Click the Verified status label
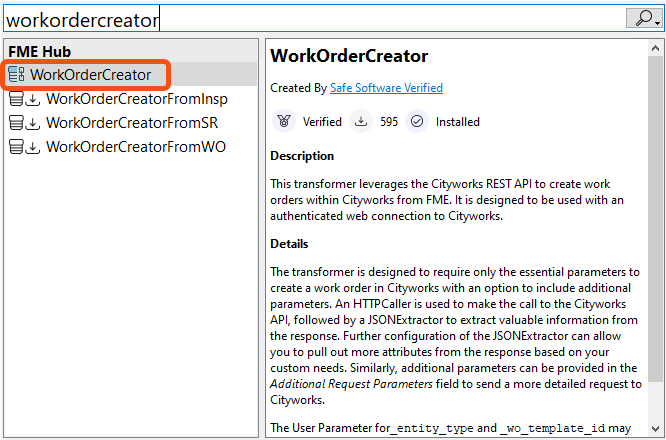Screen dimensions: 666x440 click(x=322, y=122)
